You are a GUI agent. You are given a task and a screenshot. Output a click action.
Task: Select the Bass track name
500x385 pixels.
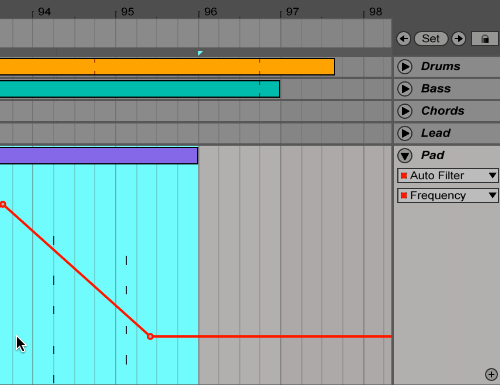click(x=436, y=89)
